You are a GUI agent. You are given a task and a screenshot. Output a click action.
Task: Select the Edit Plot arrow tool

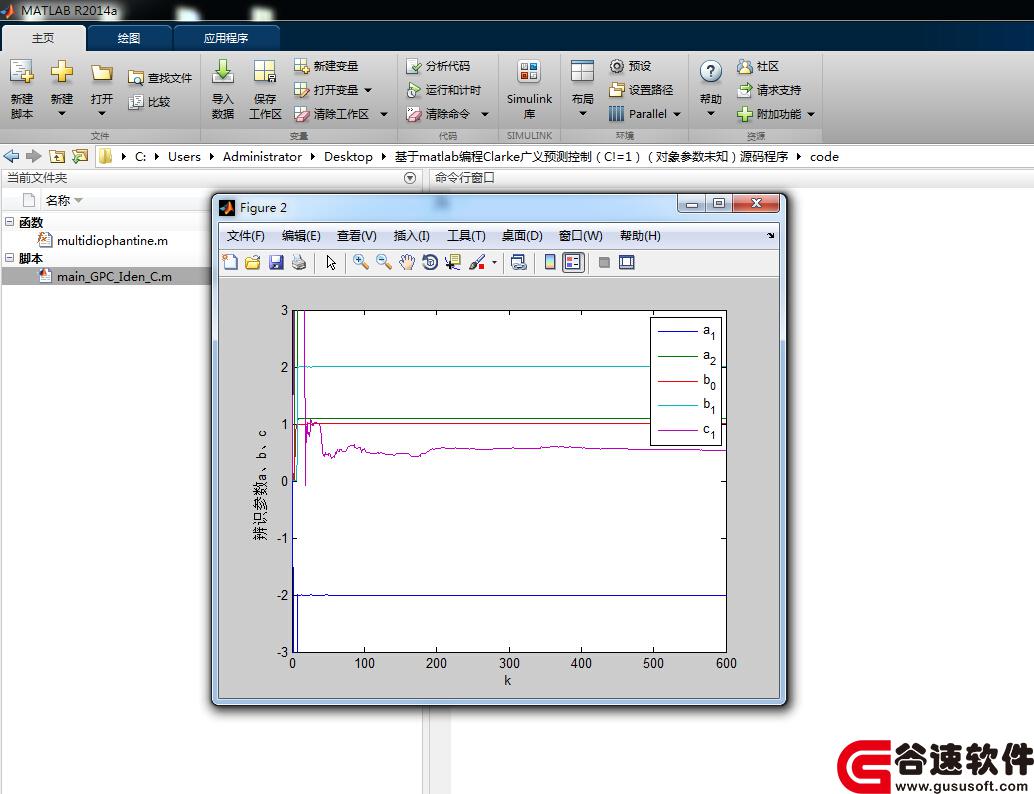click(x=331, y=262)
